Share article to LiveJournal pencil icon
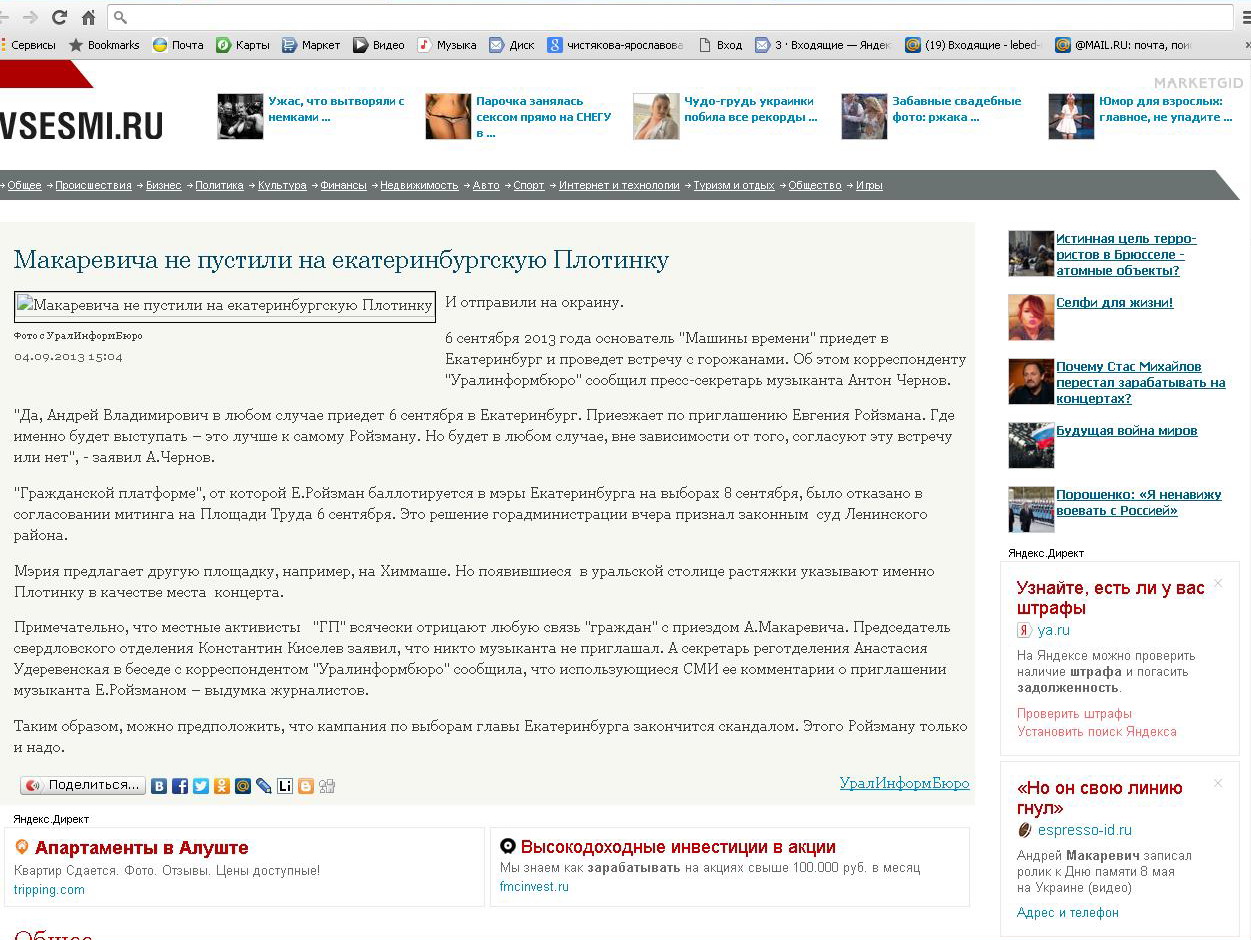The height and width of the screenshot is (940, 1251). 264,786
